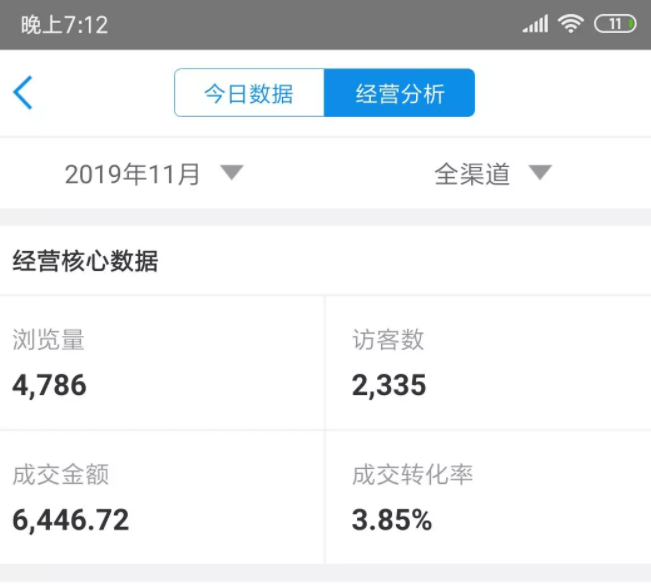Click the triangle arrow beside 全渠道

pos(540,173)
